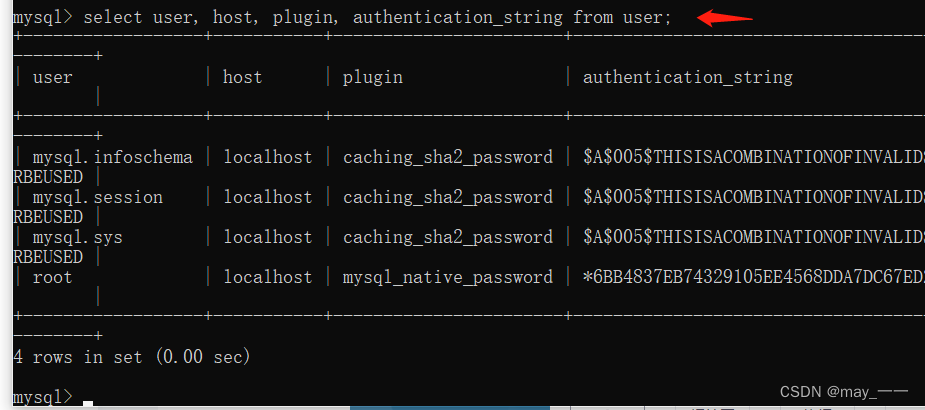Click the $A$005$ string in the mysql.infoschema row
925x410 pixels.
(x=753, y=158)
